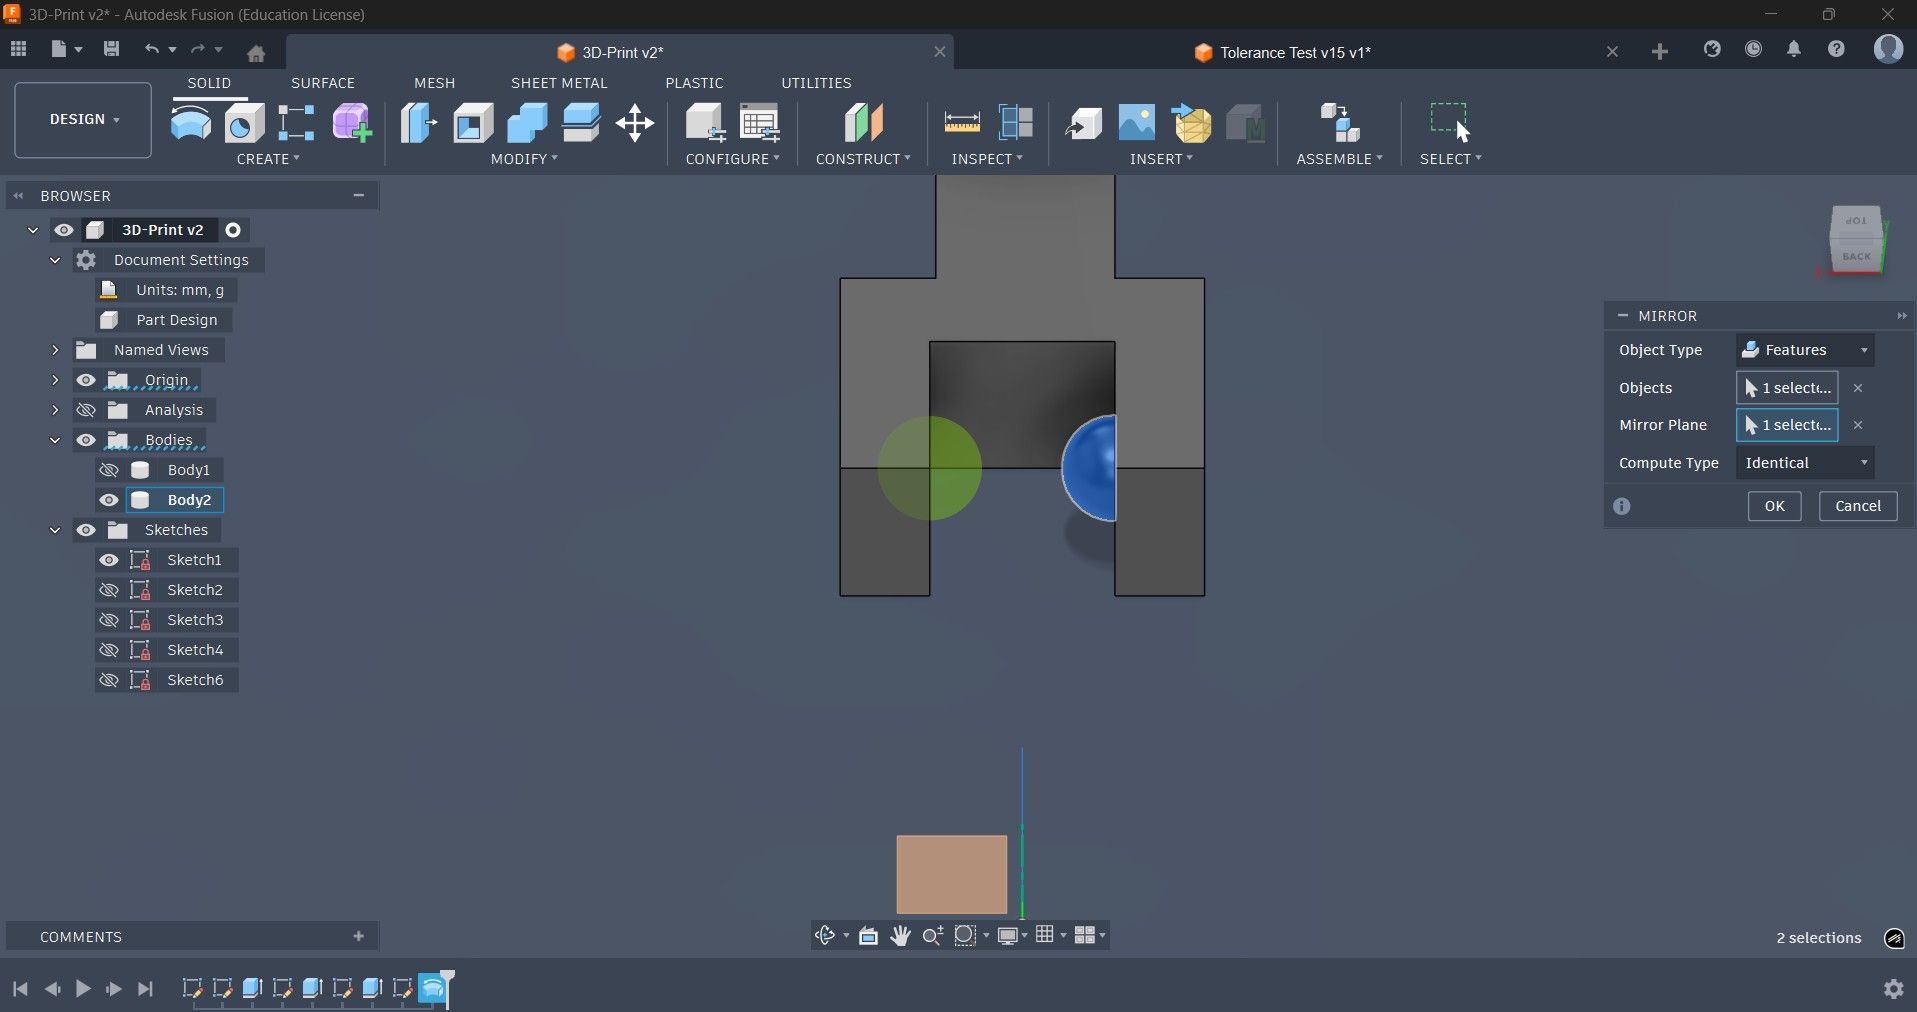Select the Offset Plane construct tool
1917x1012 pixels.
click(864, 123)
